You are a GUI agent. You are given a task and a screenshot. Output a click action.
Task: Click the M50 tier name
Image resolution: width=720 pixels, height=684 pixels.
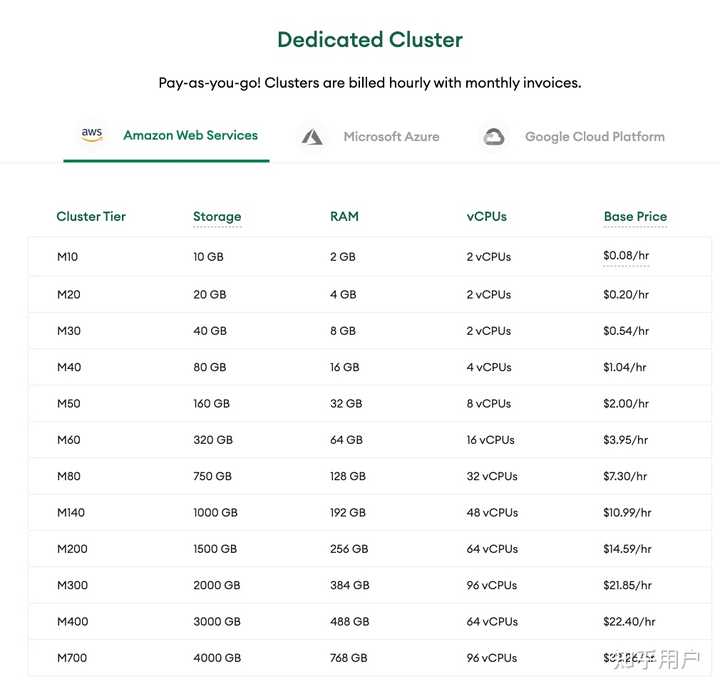pos(69,404)
